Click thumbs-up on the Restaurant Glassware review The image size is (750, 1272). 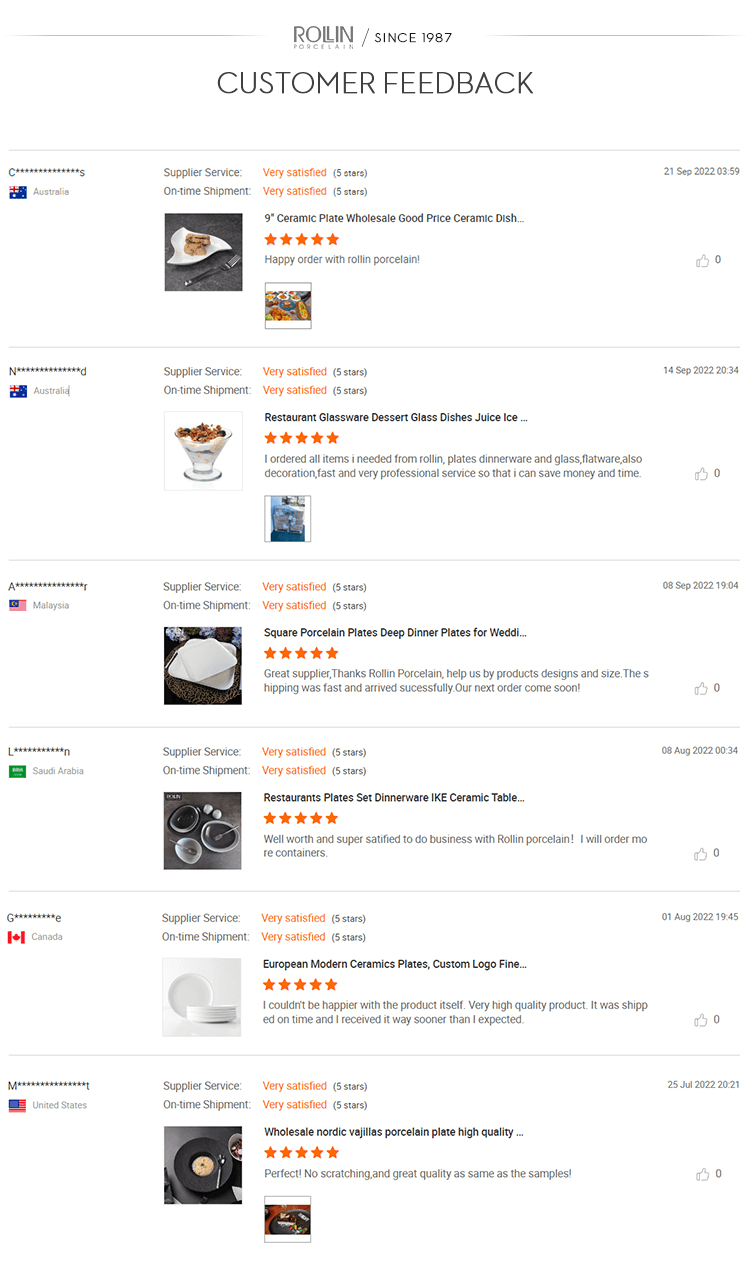coord(702,474)
